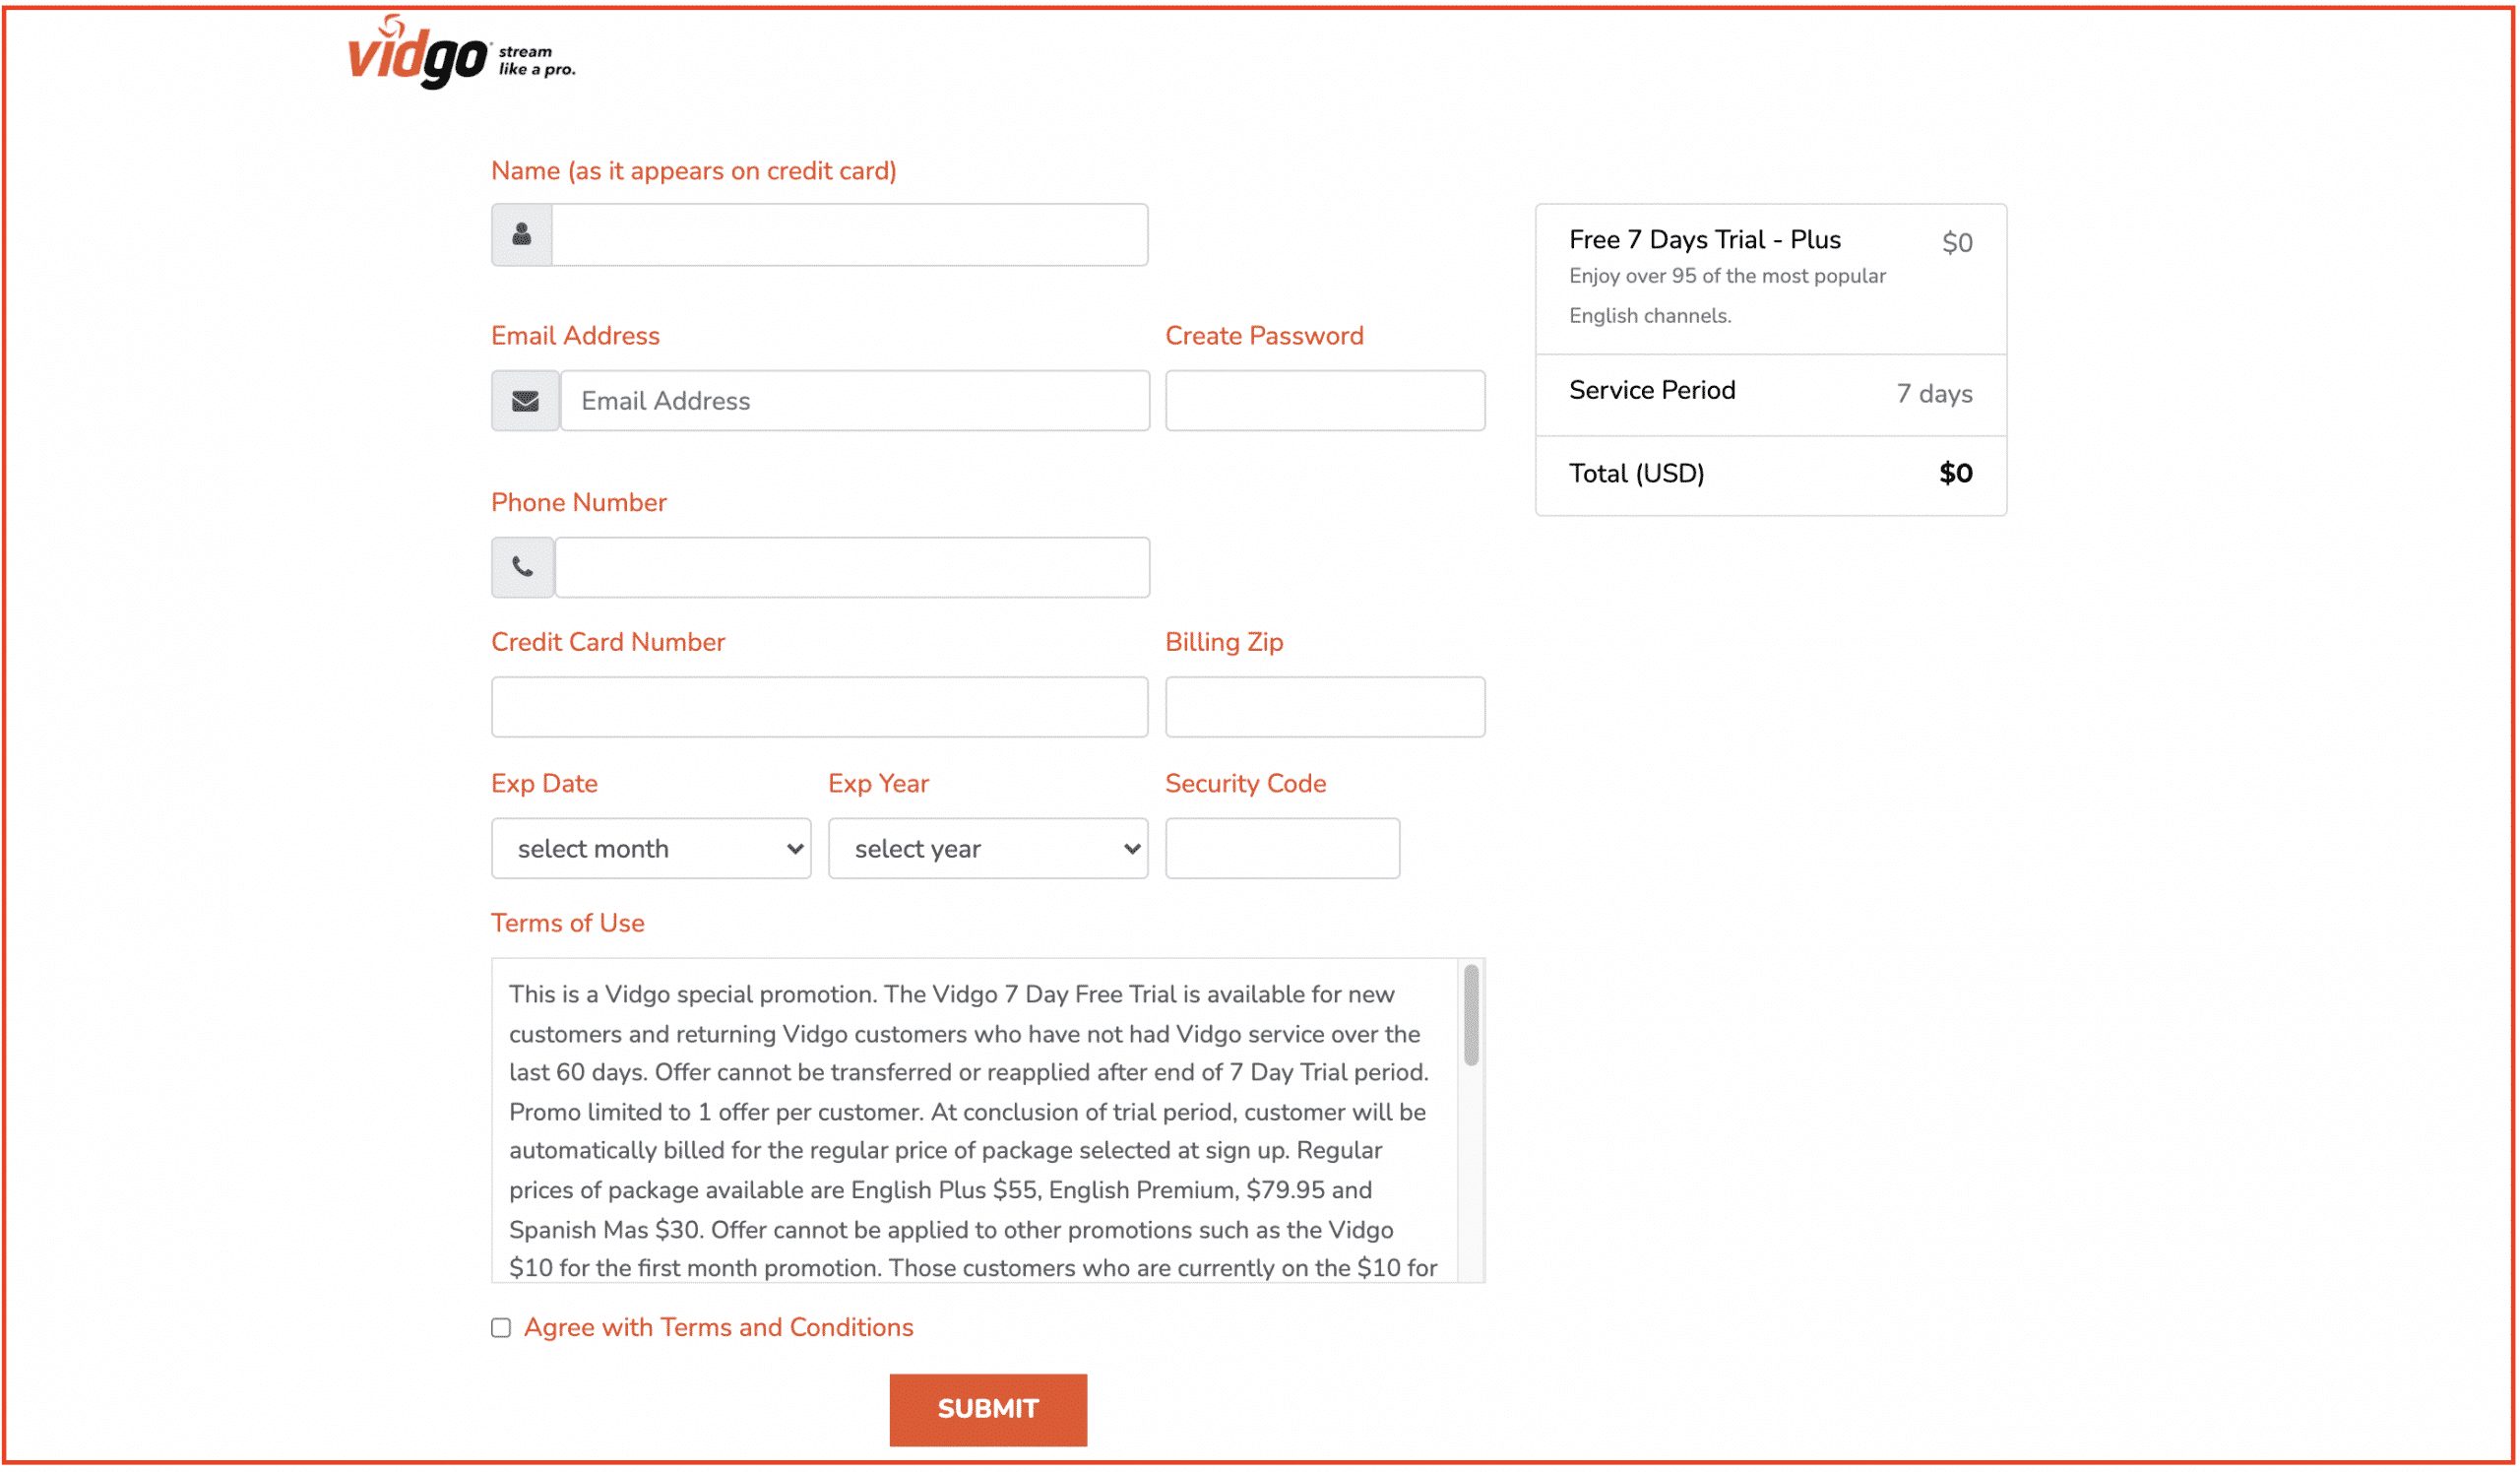The height and width of the screenshot is (1472, 2520).
Task: Focus the Credit Card Number field
Action: [x=819, y=708]
